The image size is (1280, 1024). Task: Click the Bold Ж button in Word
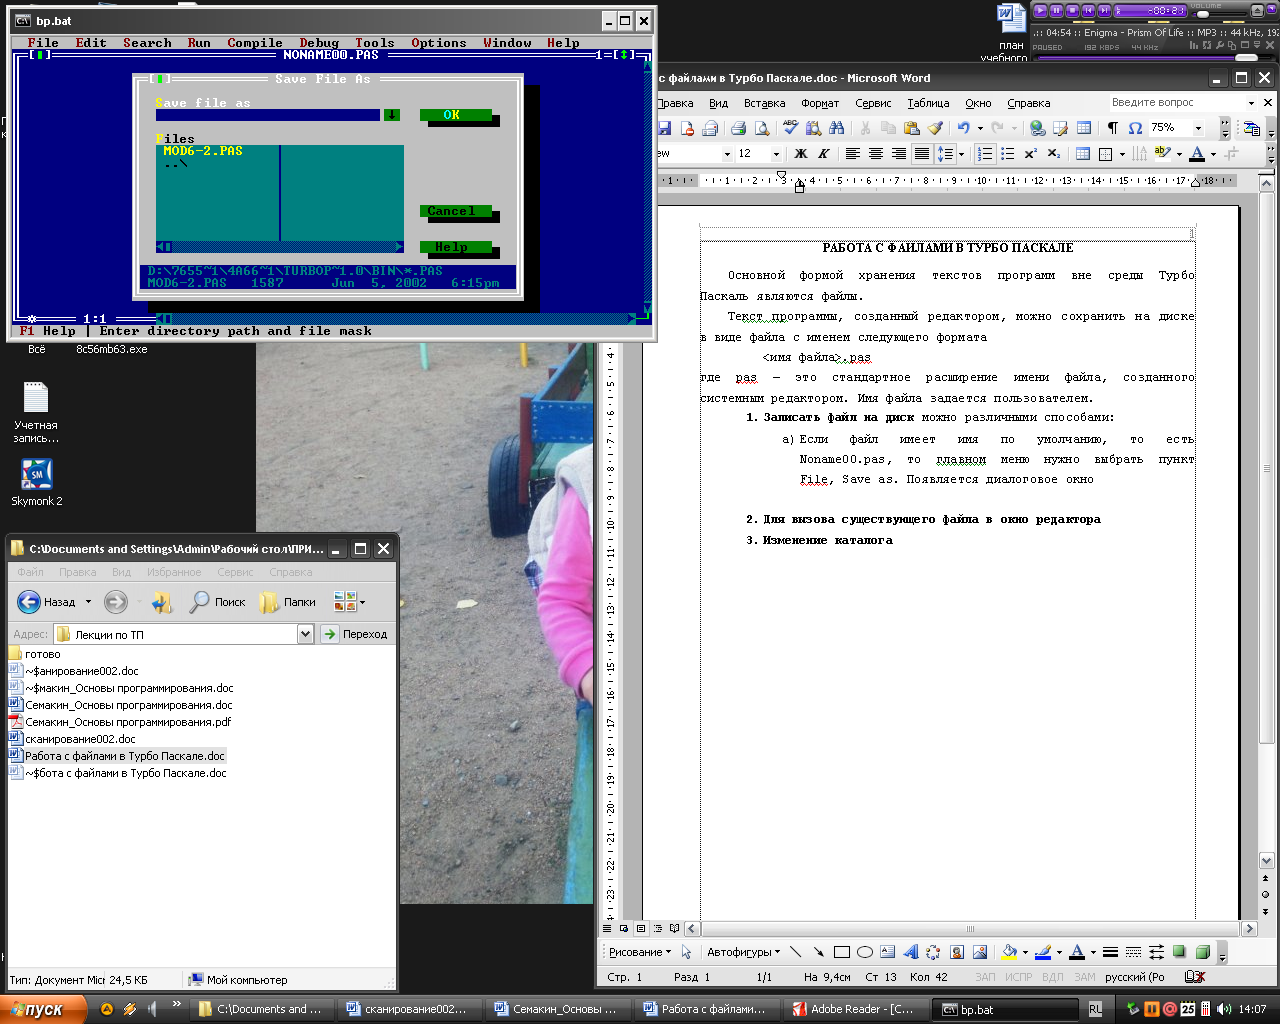(800, 154)
